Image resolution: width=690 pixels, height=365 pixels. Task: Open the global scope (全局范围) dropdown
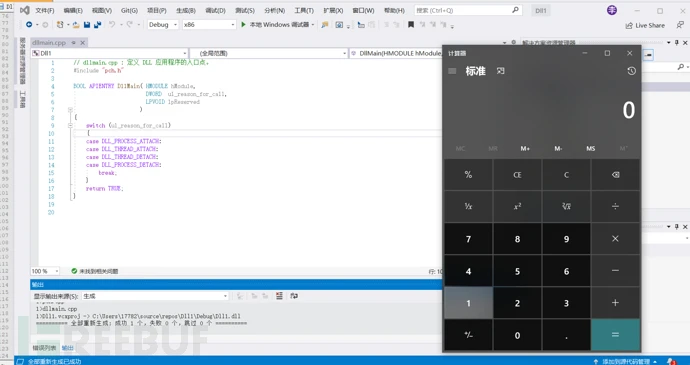[x=268, y=53]
